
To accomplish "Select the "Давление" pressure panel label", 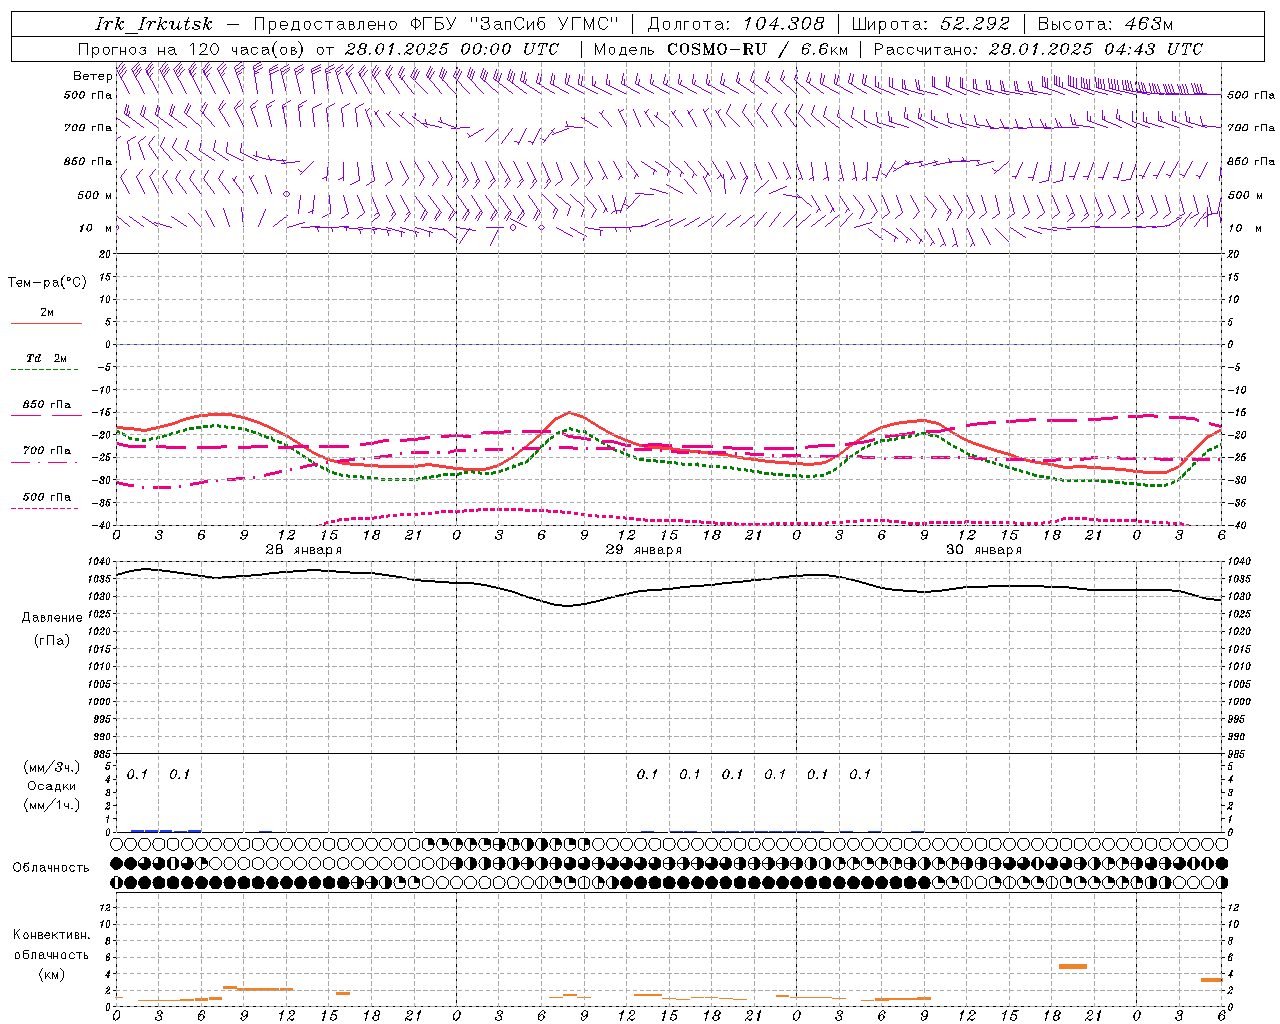I will pos(52,618).
